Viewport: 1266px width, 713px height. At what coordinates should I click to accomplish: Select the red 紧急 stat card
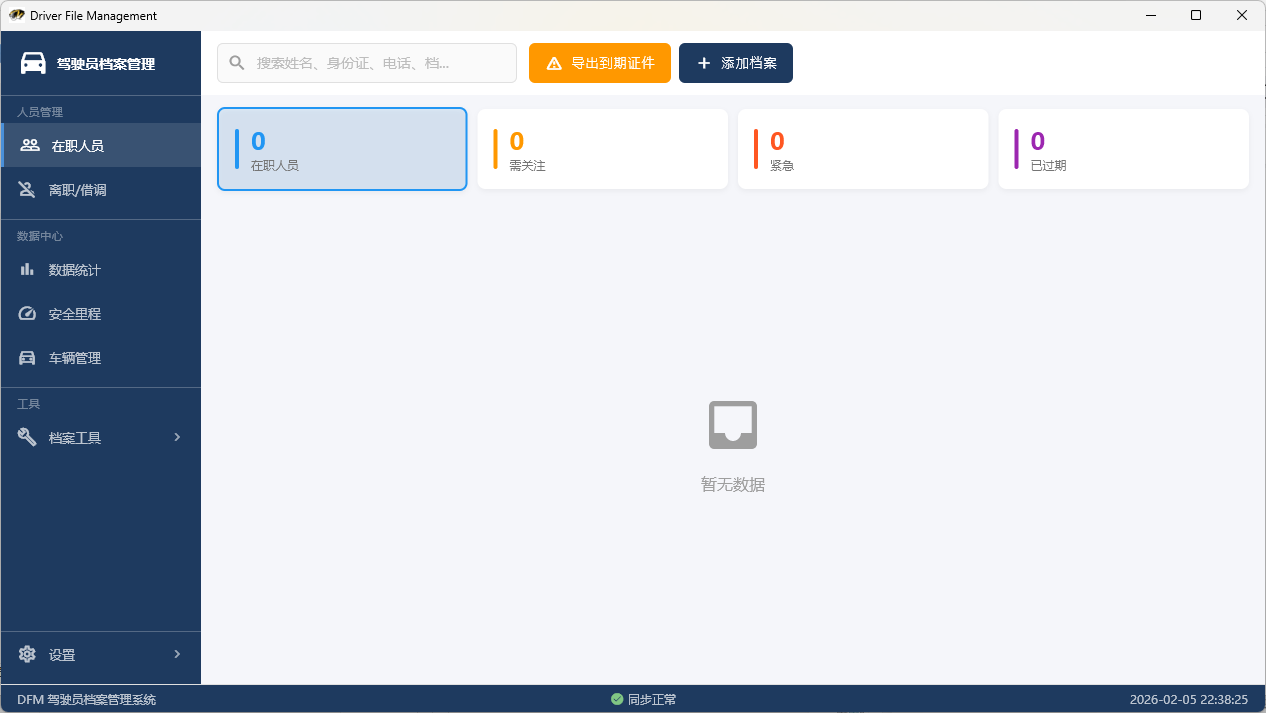pos(862,149)
